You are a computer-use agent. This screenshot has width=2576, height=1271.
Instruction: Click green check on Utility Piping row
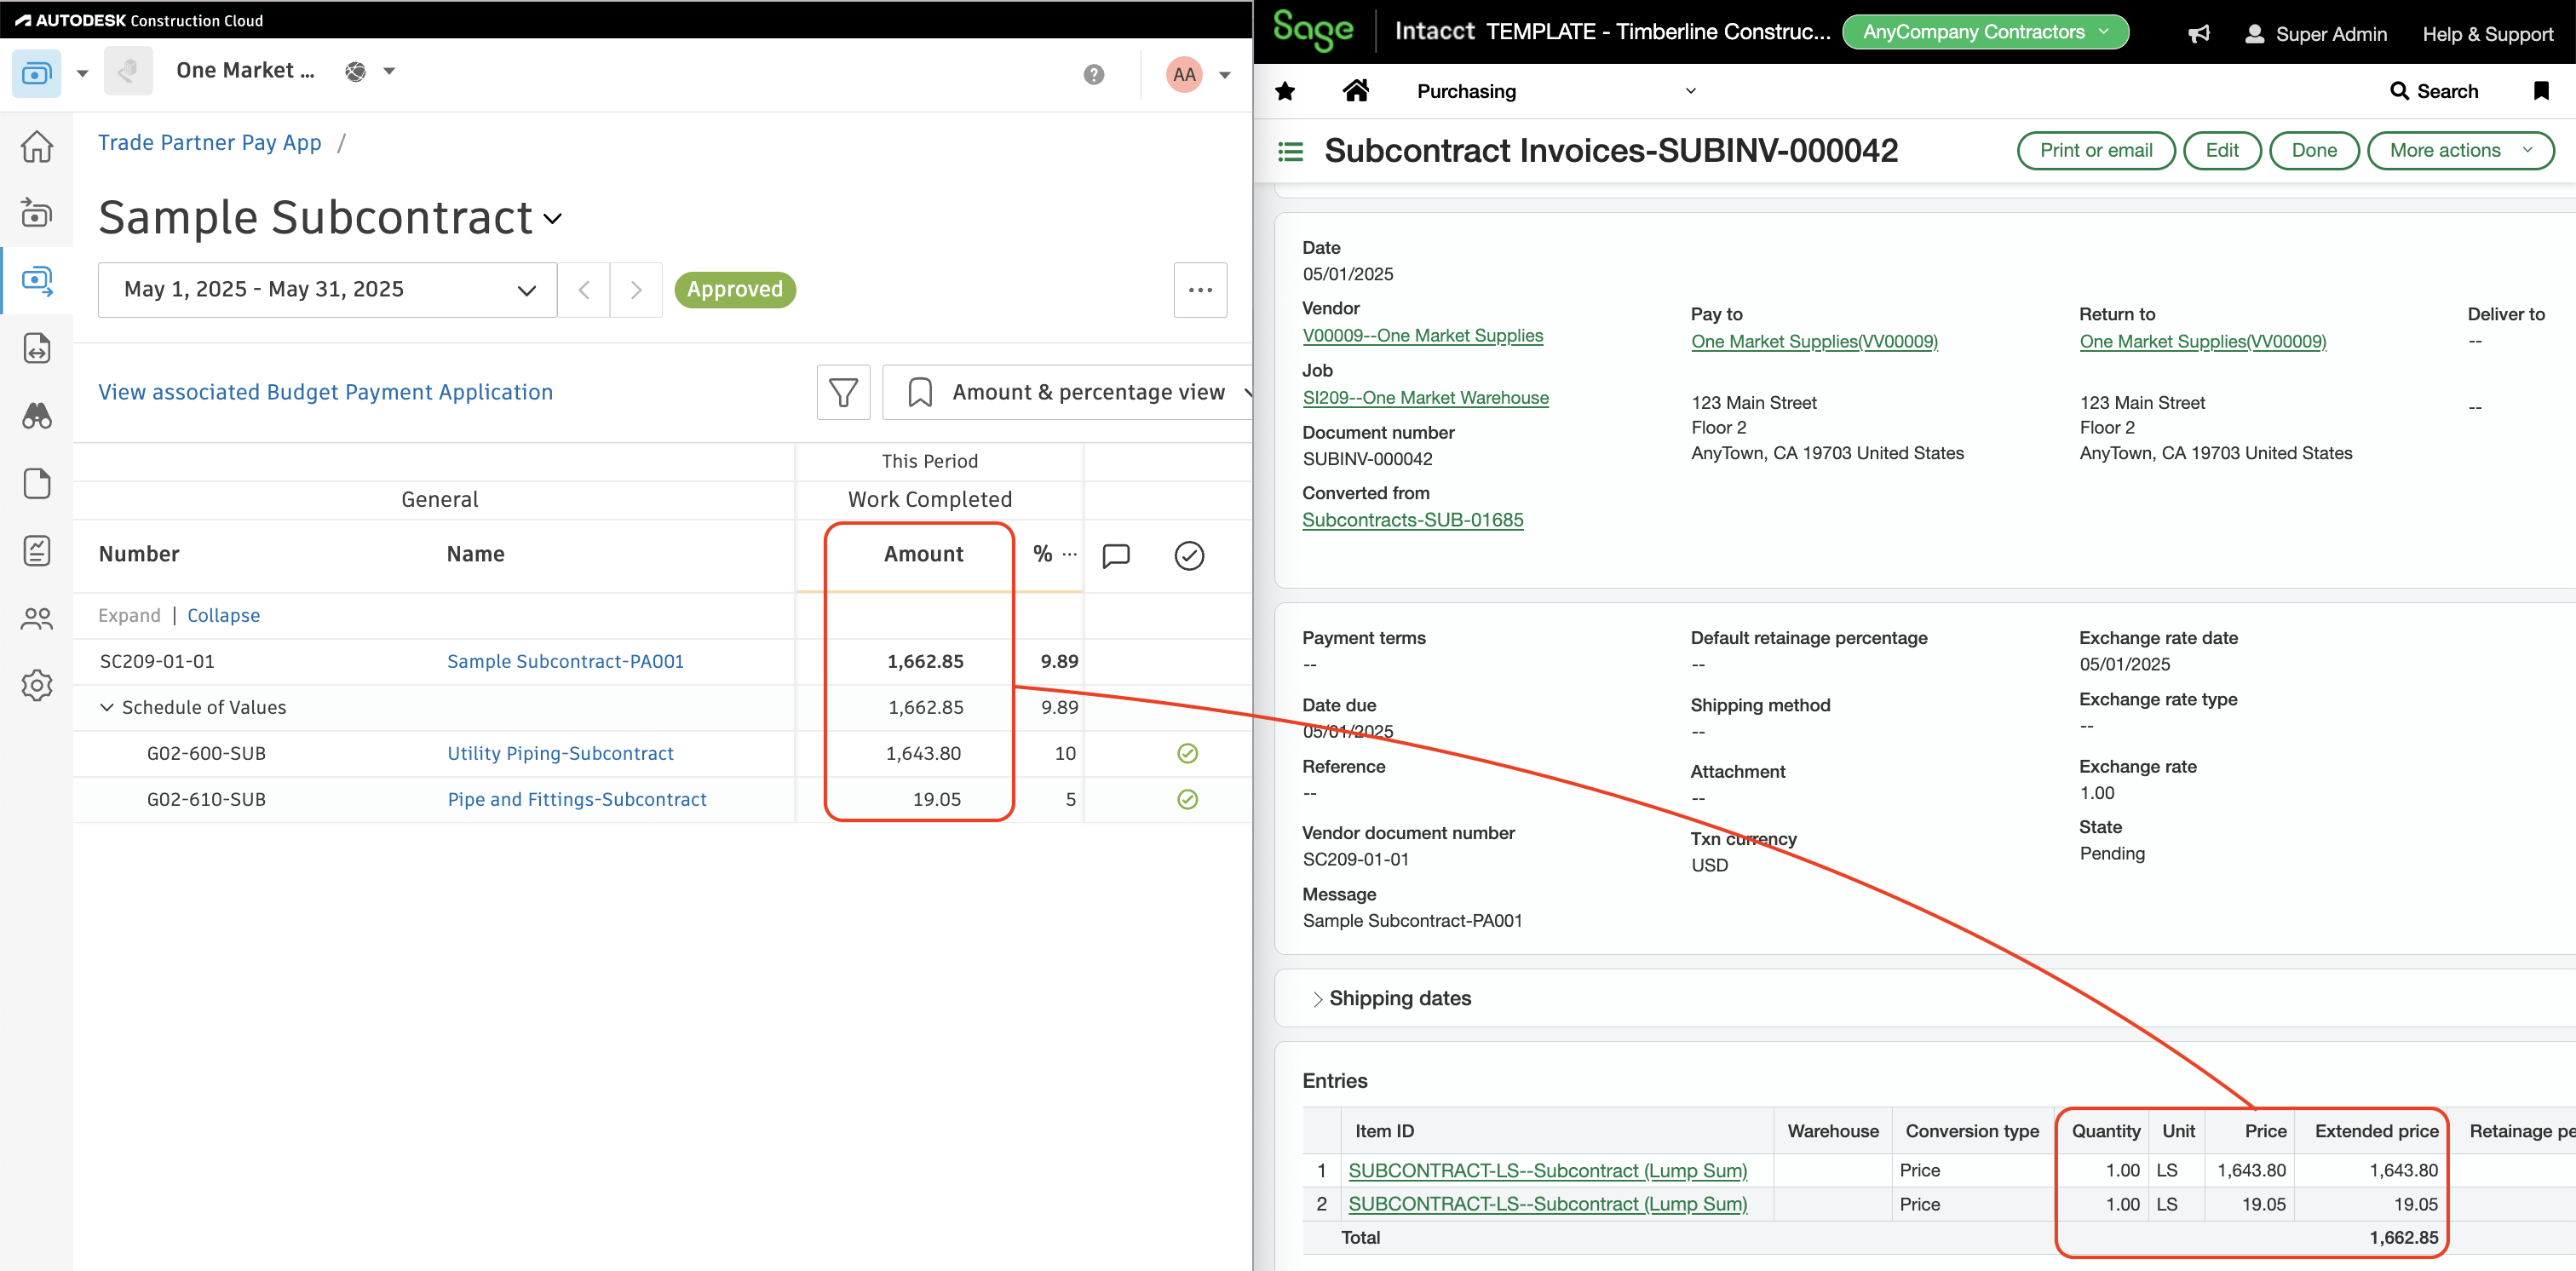point(1188,753)
